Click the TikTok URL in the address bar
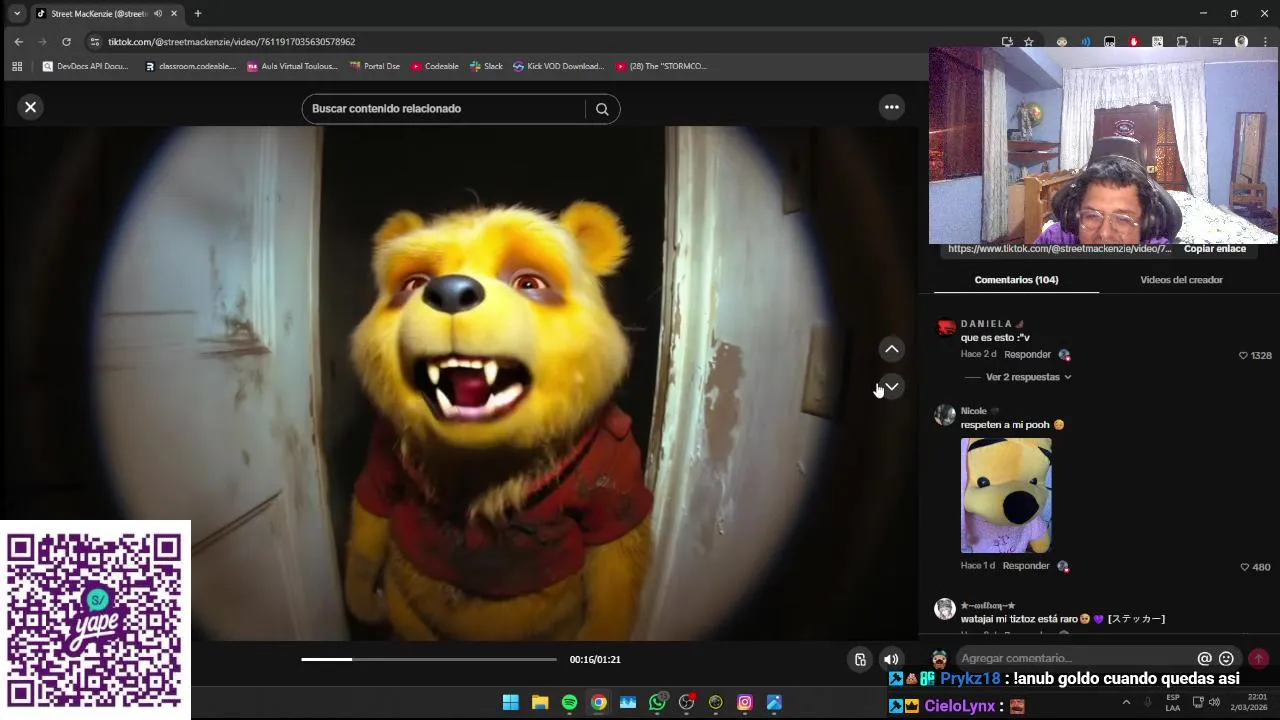The height and width of the screenshot is (720, 1280). pos(231,42)
